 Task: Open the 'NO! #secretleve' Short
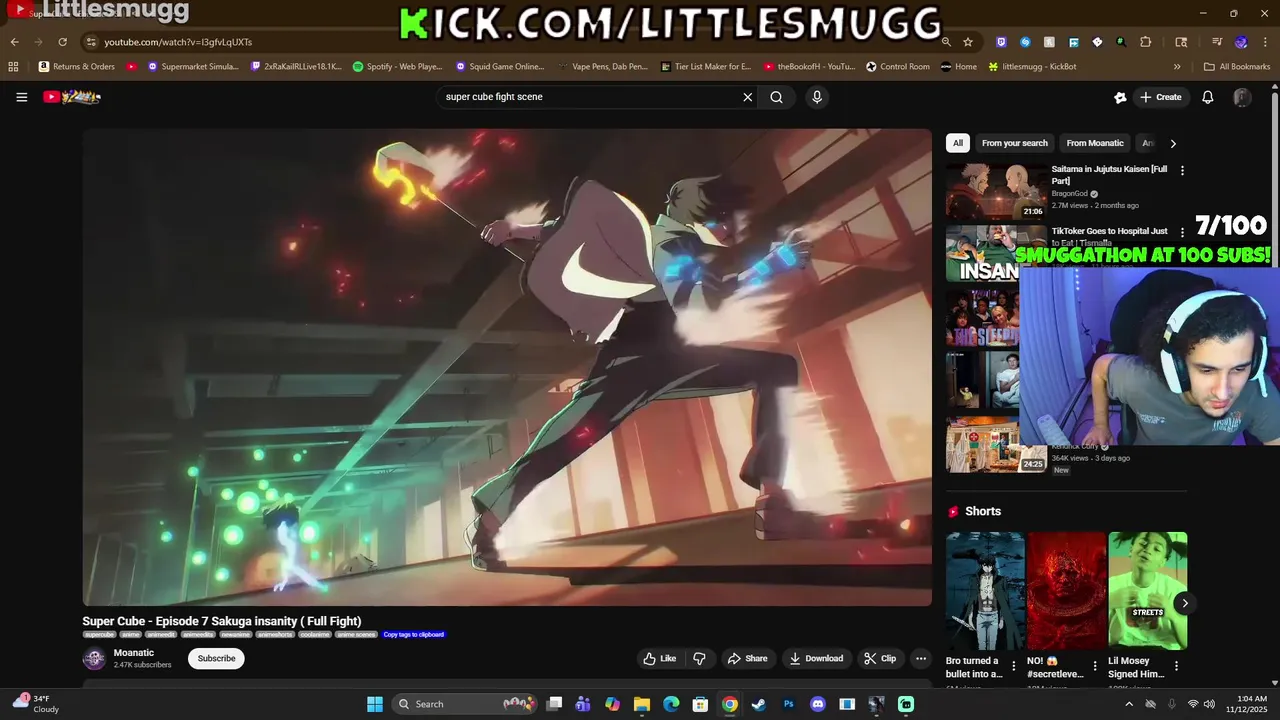1066,591
